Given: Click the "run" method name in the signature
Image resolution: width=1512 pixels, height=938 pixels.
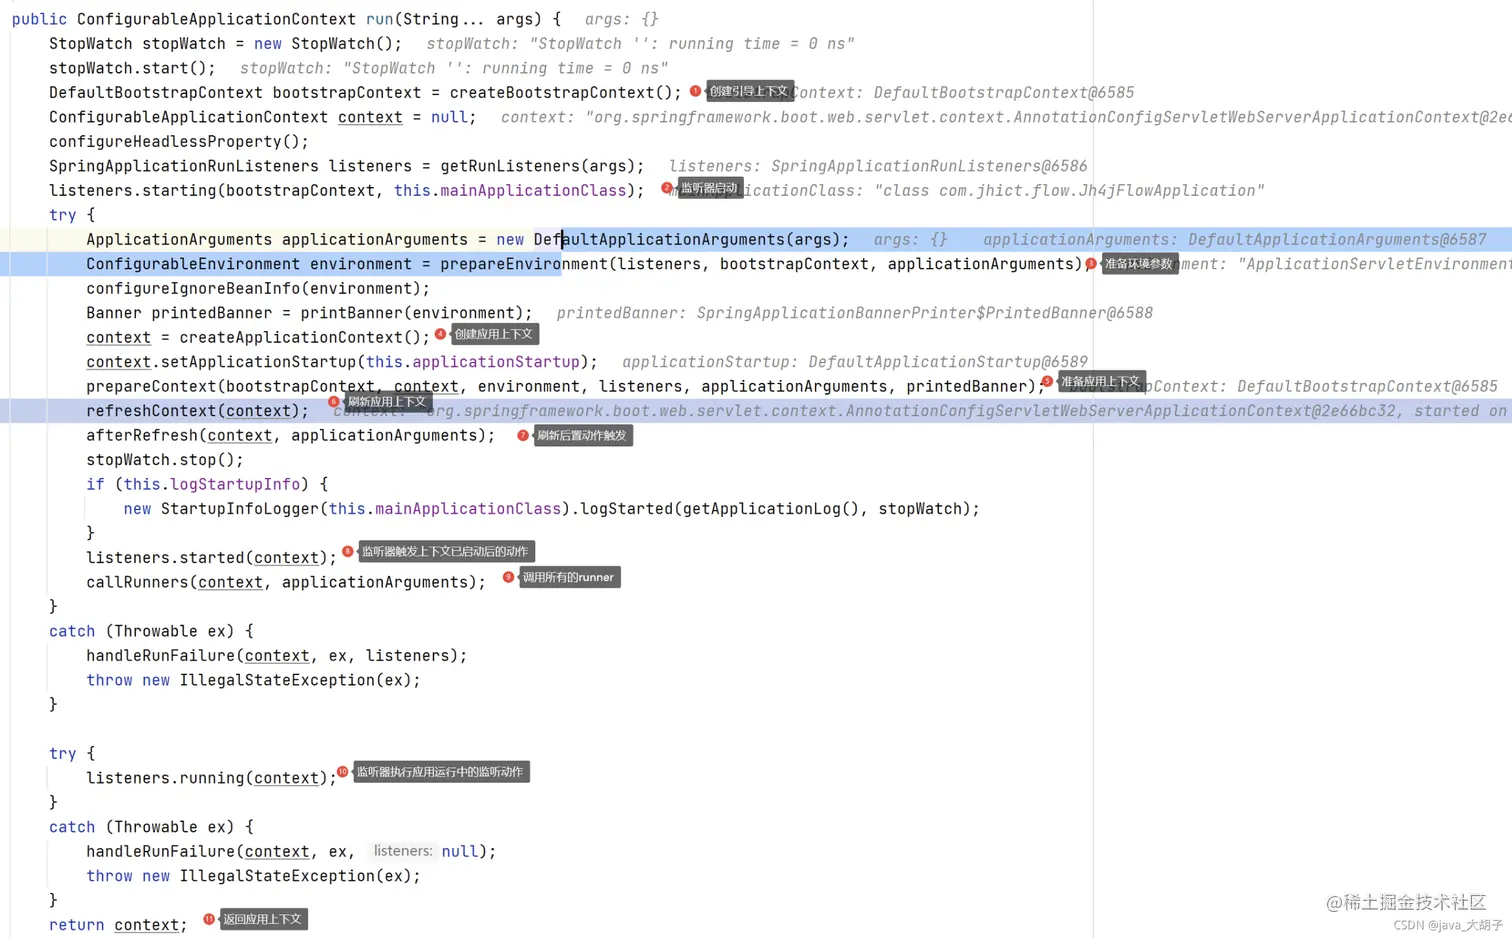Looking at the screenshot, I should click(x=379, y=19).
